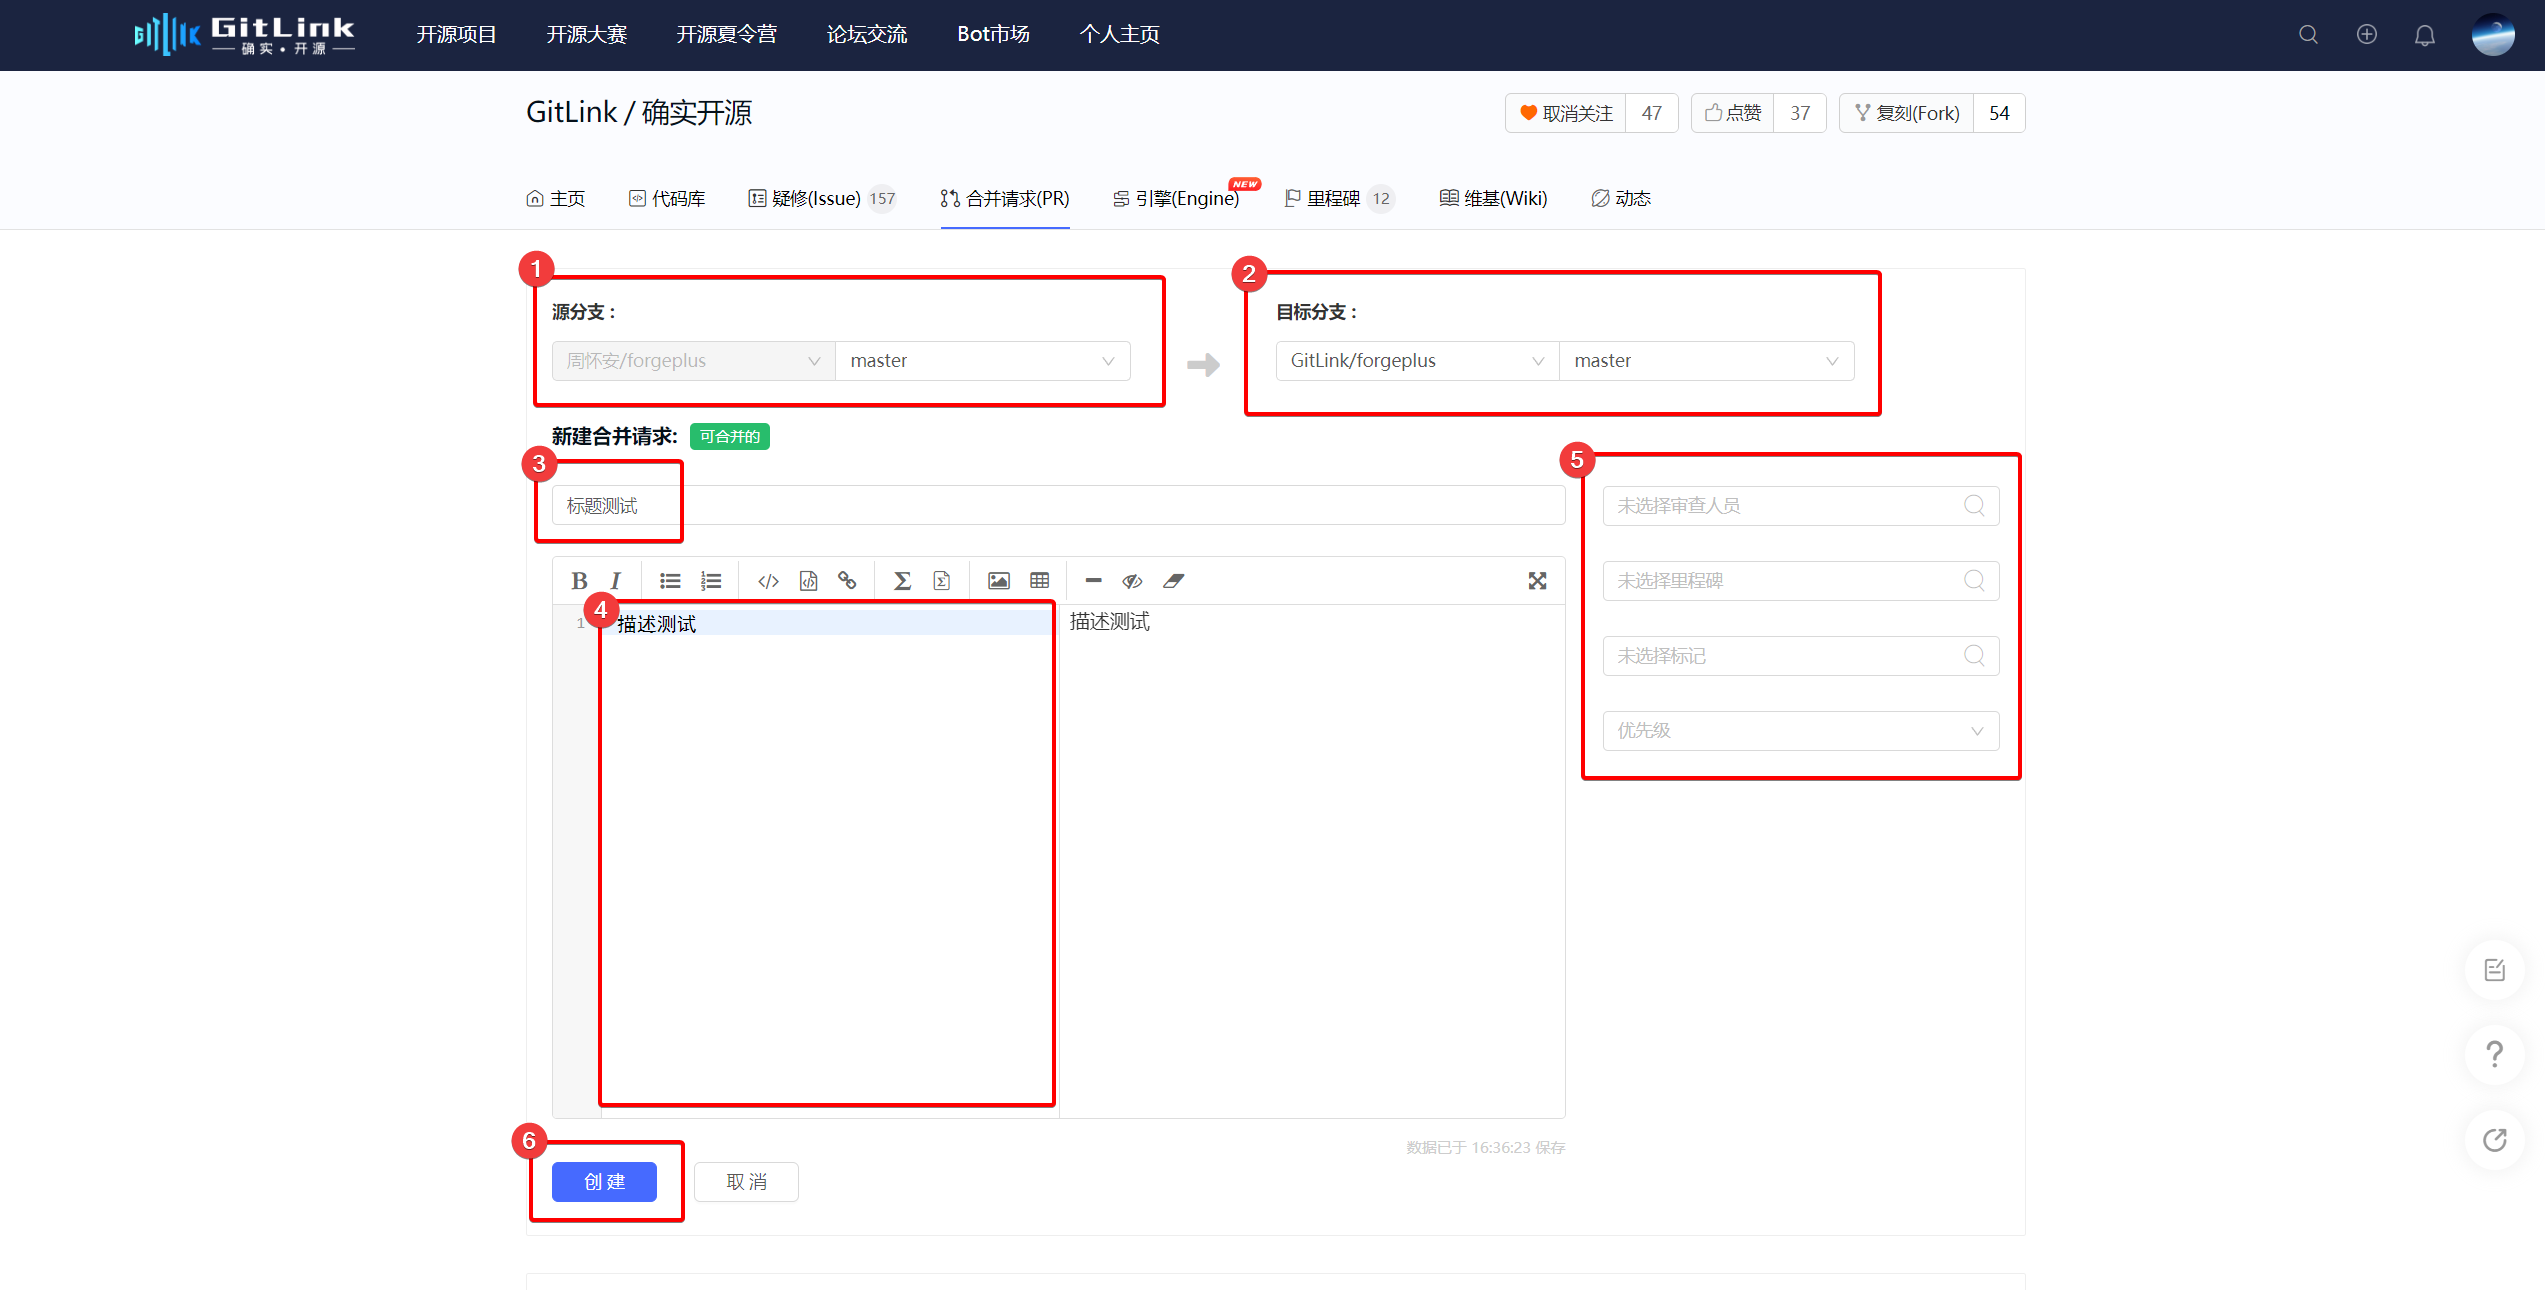Click the 取消关注 unfollow button
2545x1290 pixels.
point(1566,113)
